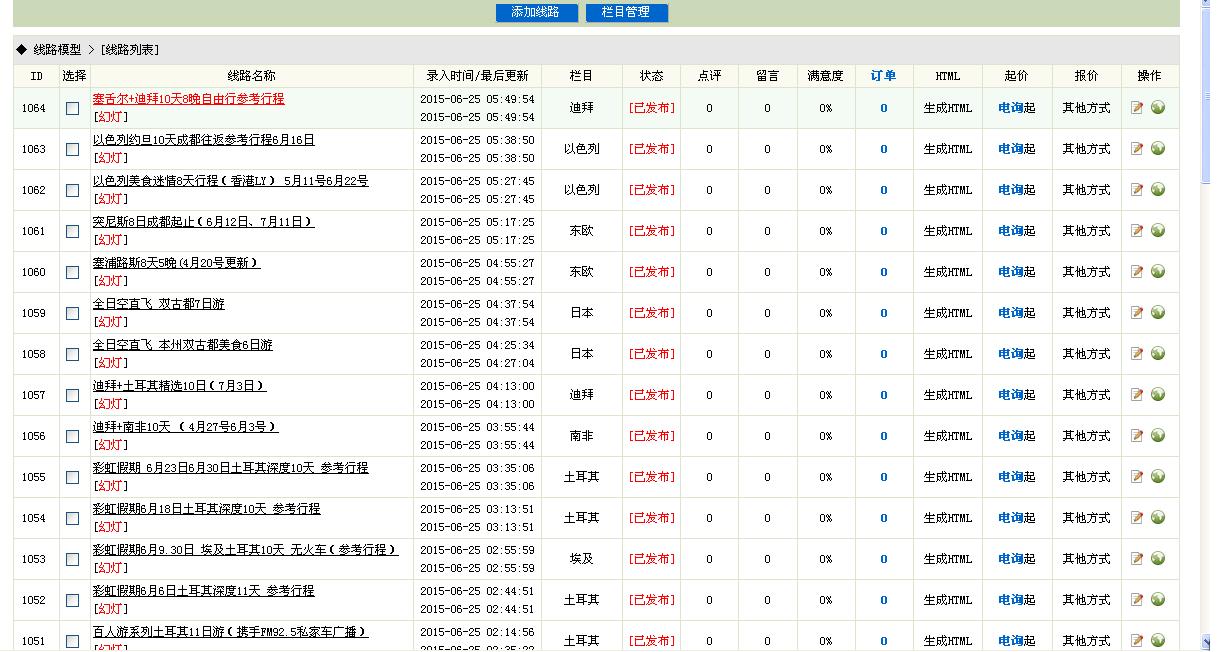Click 电询起 in row 1055
Image resolution: width=1221 pixels, height=652 pixels.
1017,477
